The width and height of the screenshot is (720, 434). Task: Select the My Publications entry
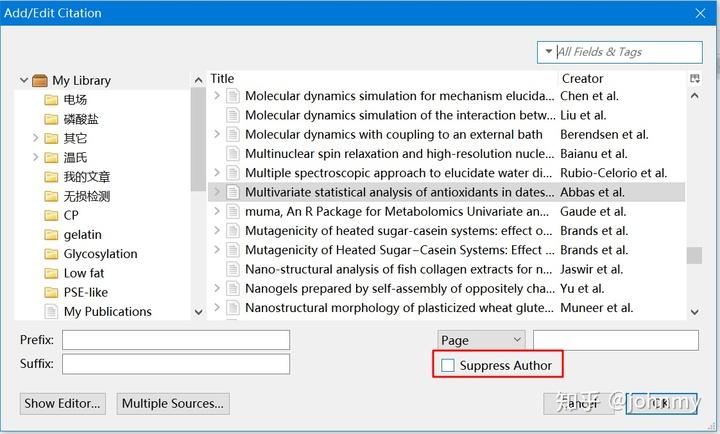pos(107,311)
